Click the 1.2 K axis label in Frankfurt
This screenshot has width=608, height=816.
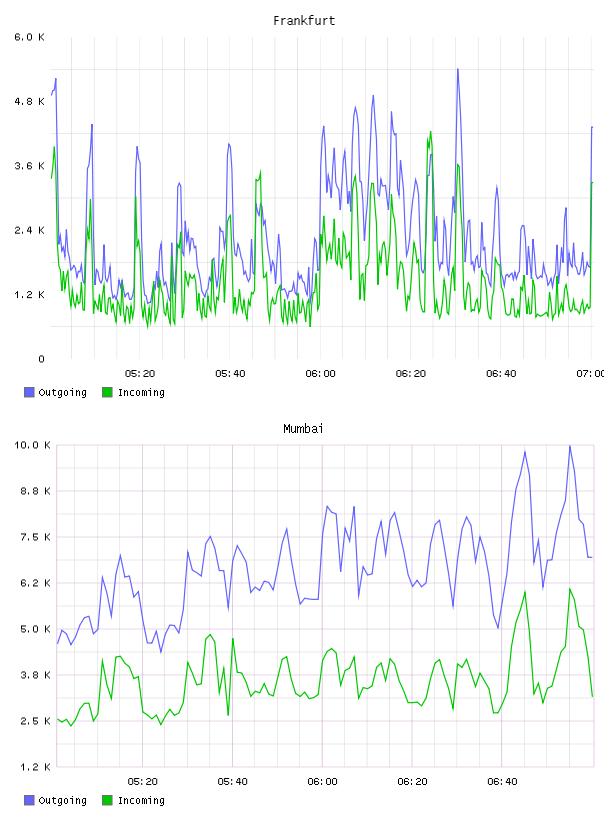tap(30, 295)
